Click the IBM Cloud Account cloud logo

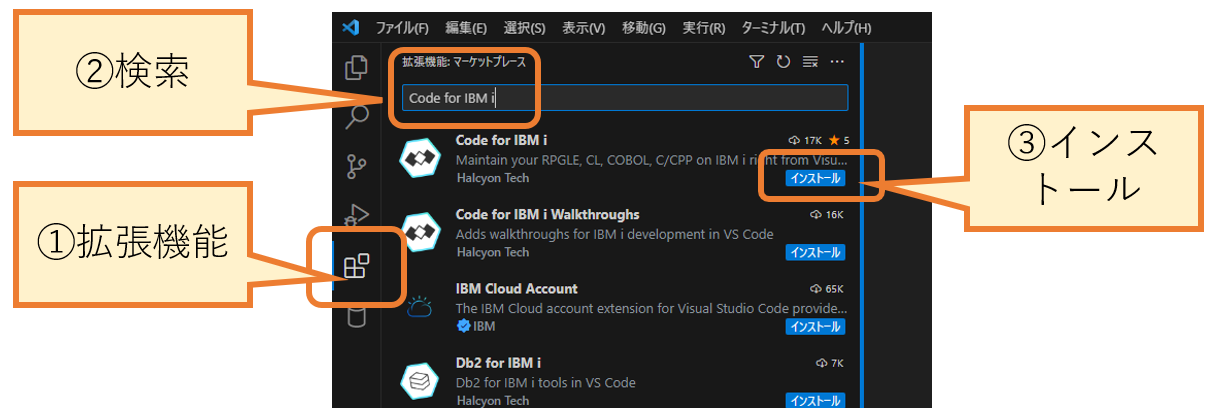(418, 307)
